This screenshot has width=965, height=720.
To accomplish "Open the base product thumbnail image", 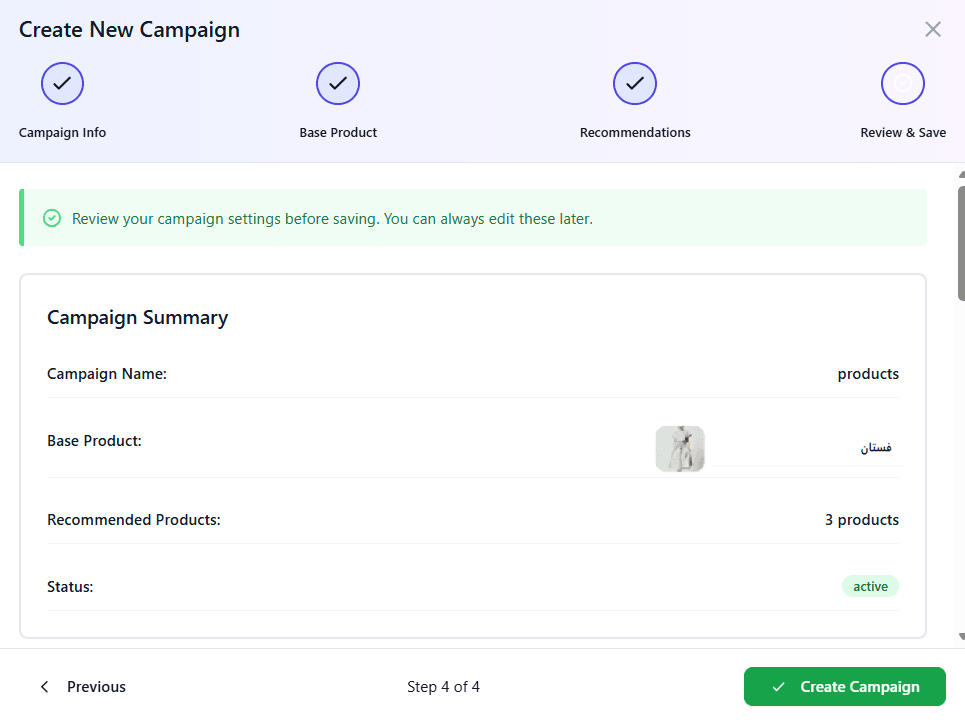I will 680,449.
